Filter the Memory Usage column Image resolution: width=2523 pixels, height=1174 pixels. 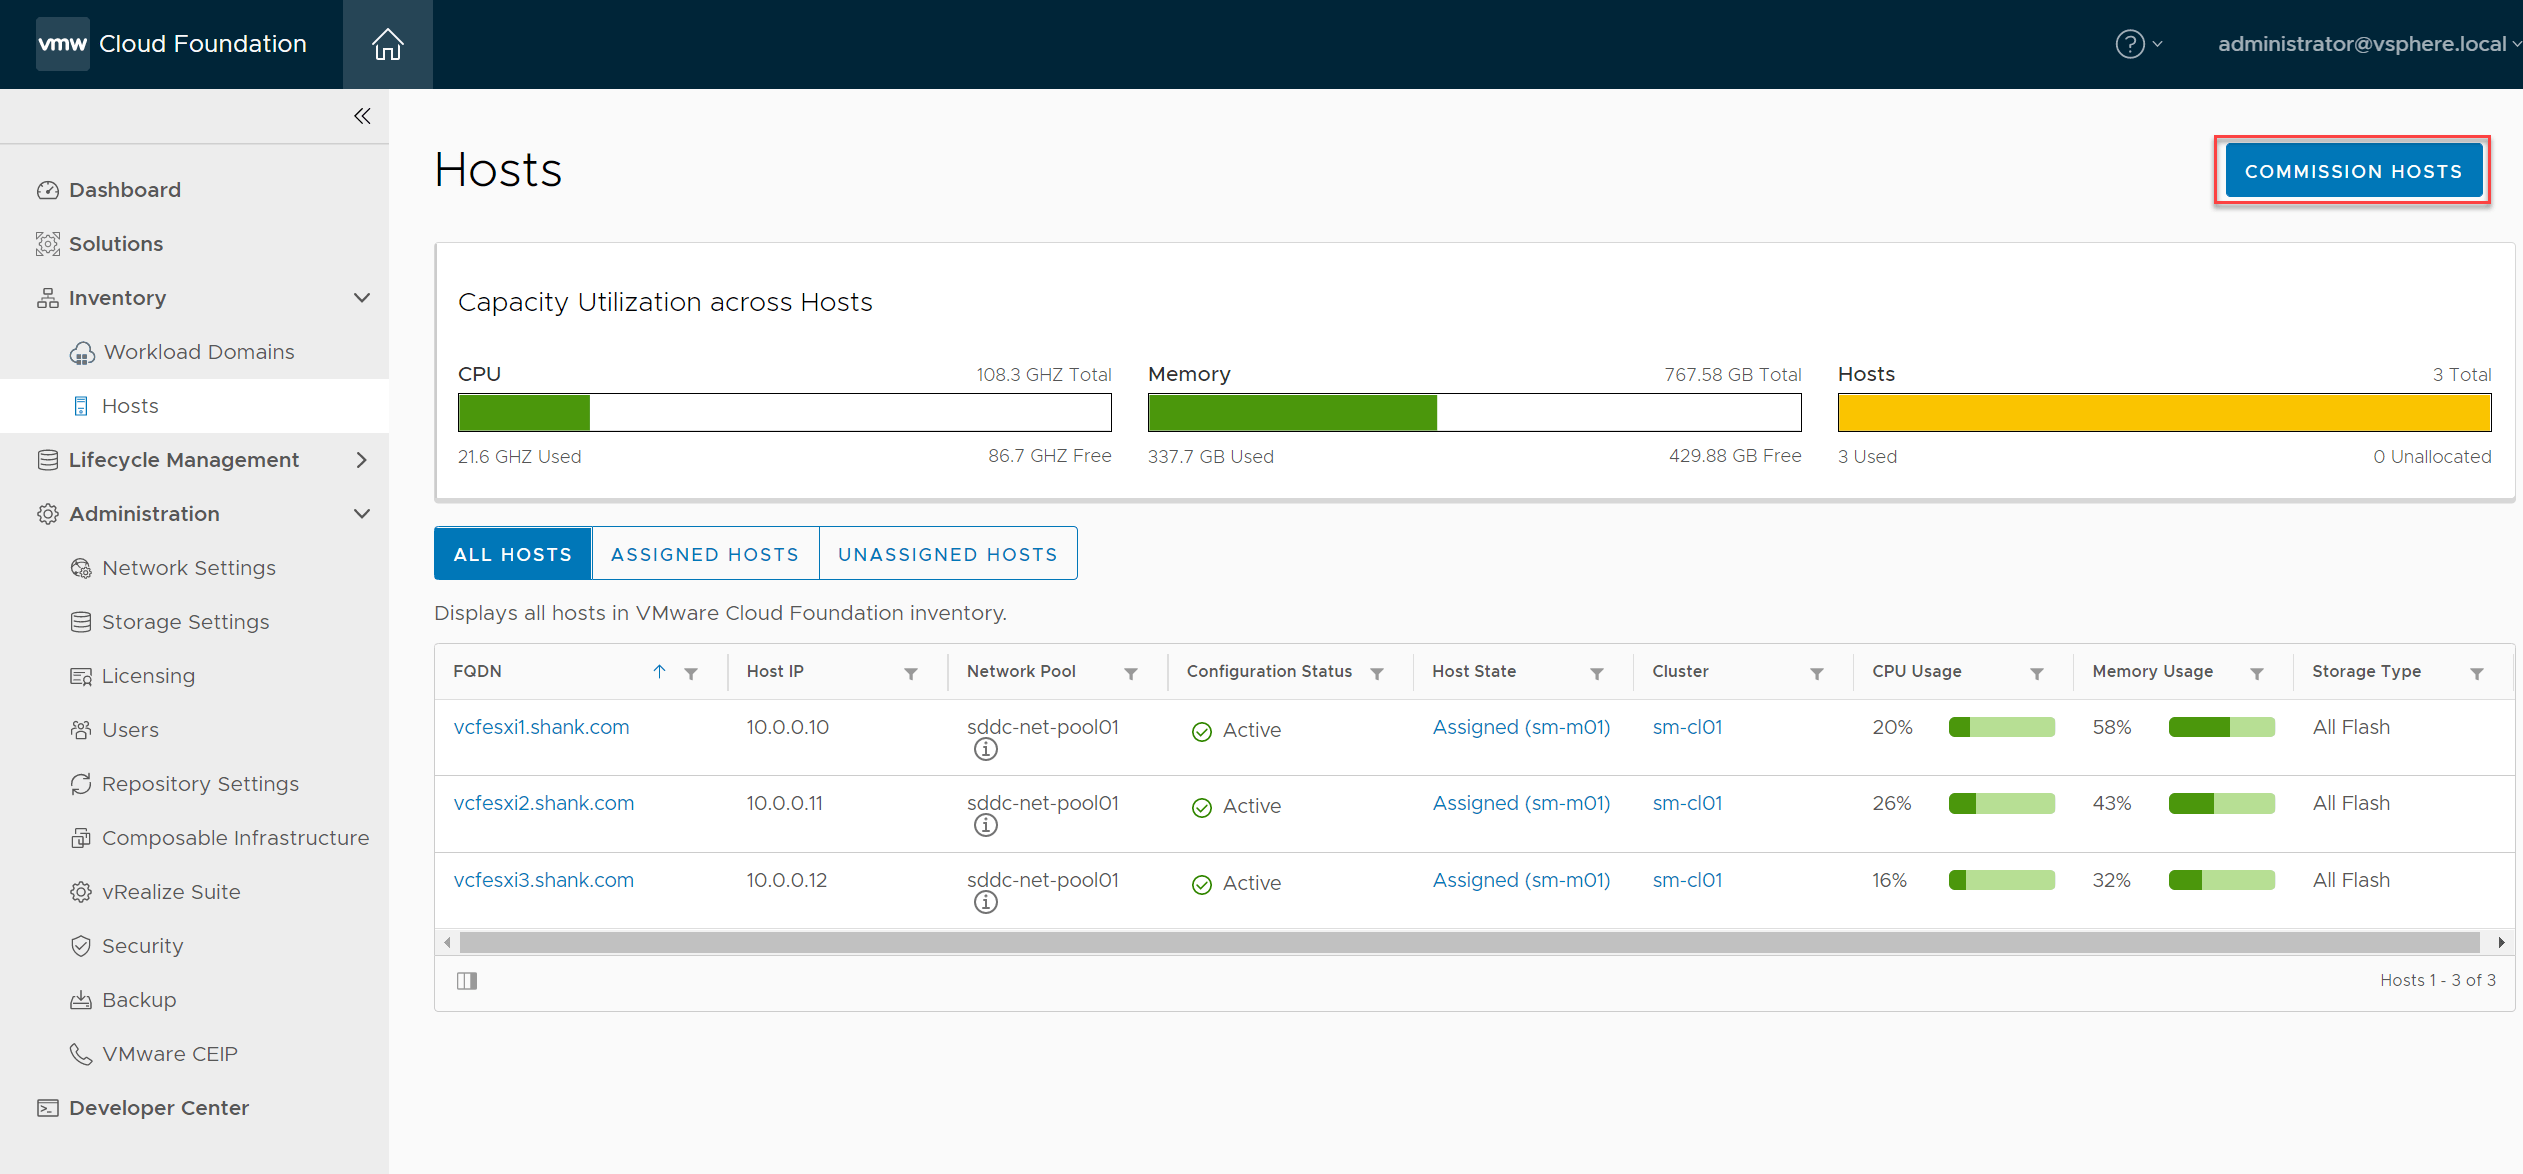(2257, 673)
